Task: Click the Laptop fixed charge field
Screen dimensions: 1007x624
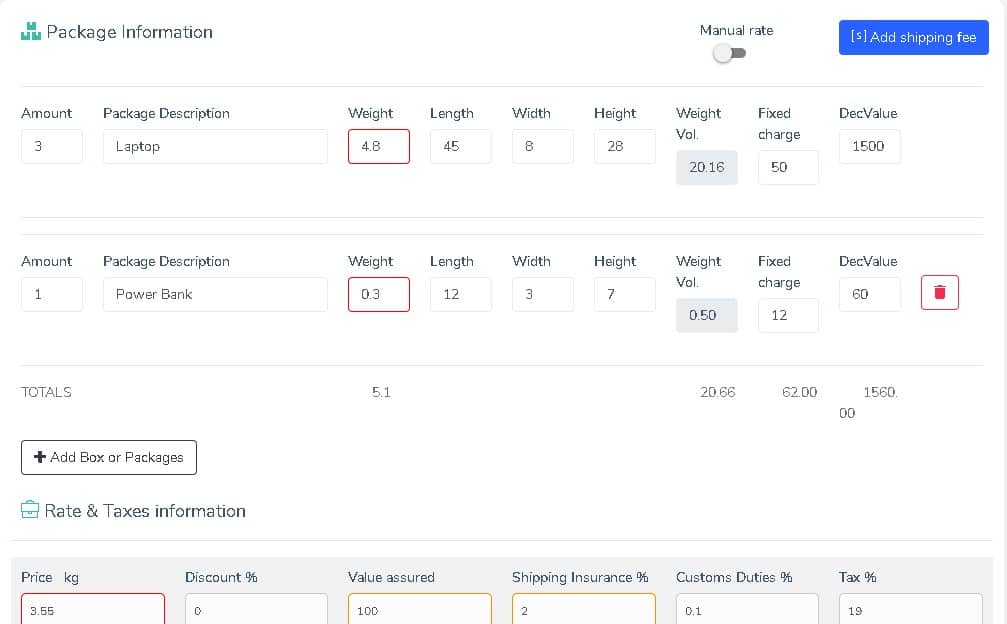Action: [788, 167]
